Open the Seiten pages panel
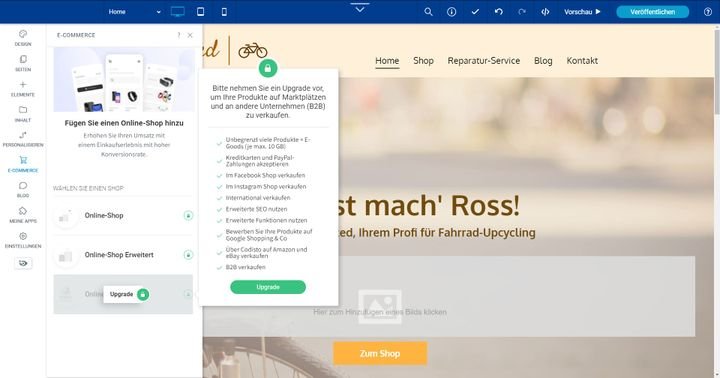The width and height of the screenshot is (720, 378). 23,63
